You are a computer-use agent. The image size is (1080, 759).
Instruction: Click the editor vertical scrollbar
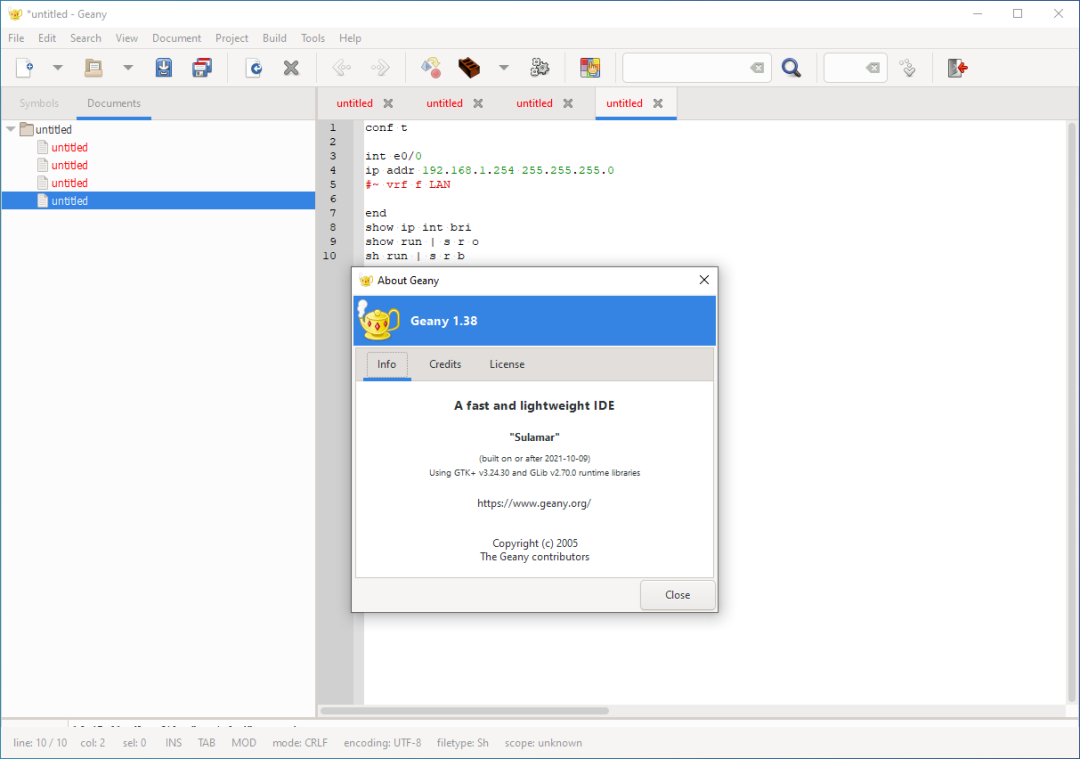click(1072, 413)
